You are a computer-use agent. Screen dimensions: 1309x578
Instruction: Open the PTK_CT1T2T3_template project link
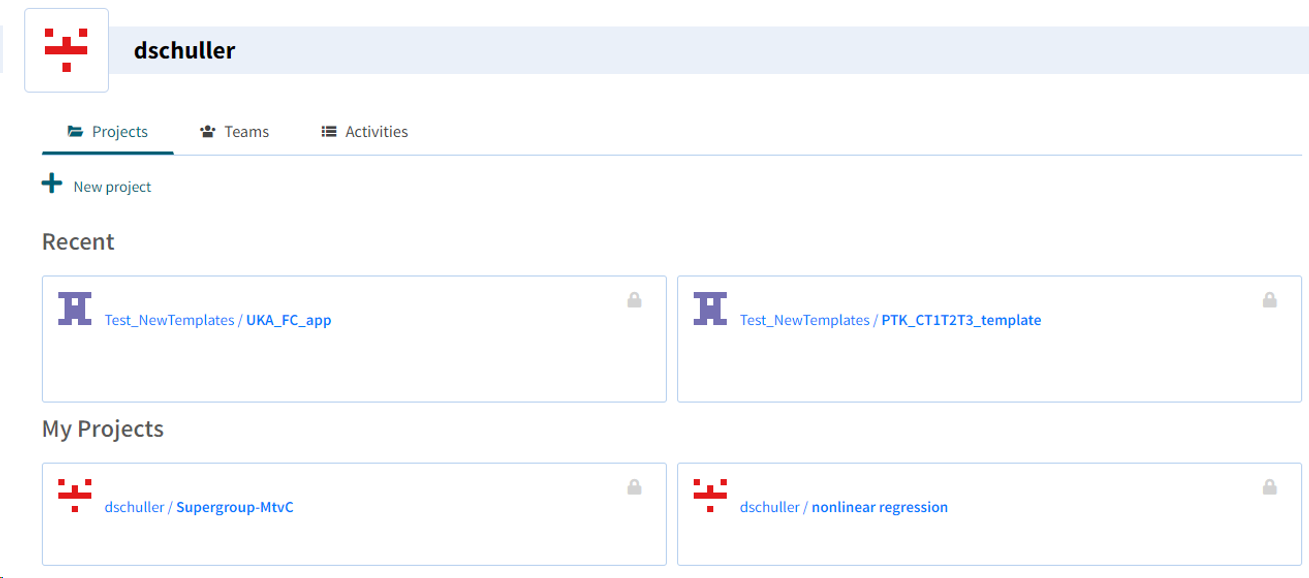click(961, 321)
